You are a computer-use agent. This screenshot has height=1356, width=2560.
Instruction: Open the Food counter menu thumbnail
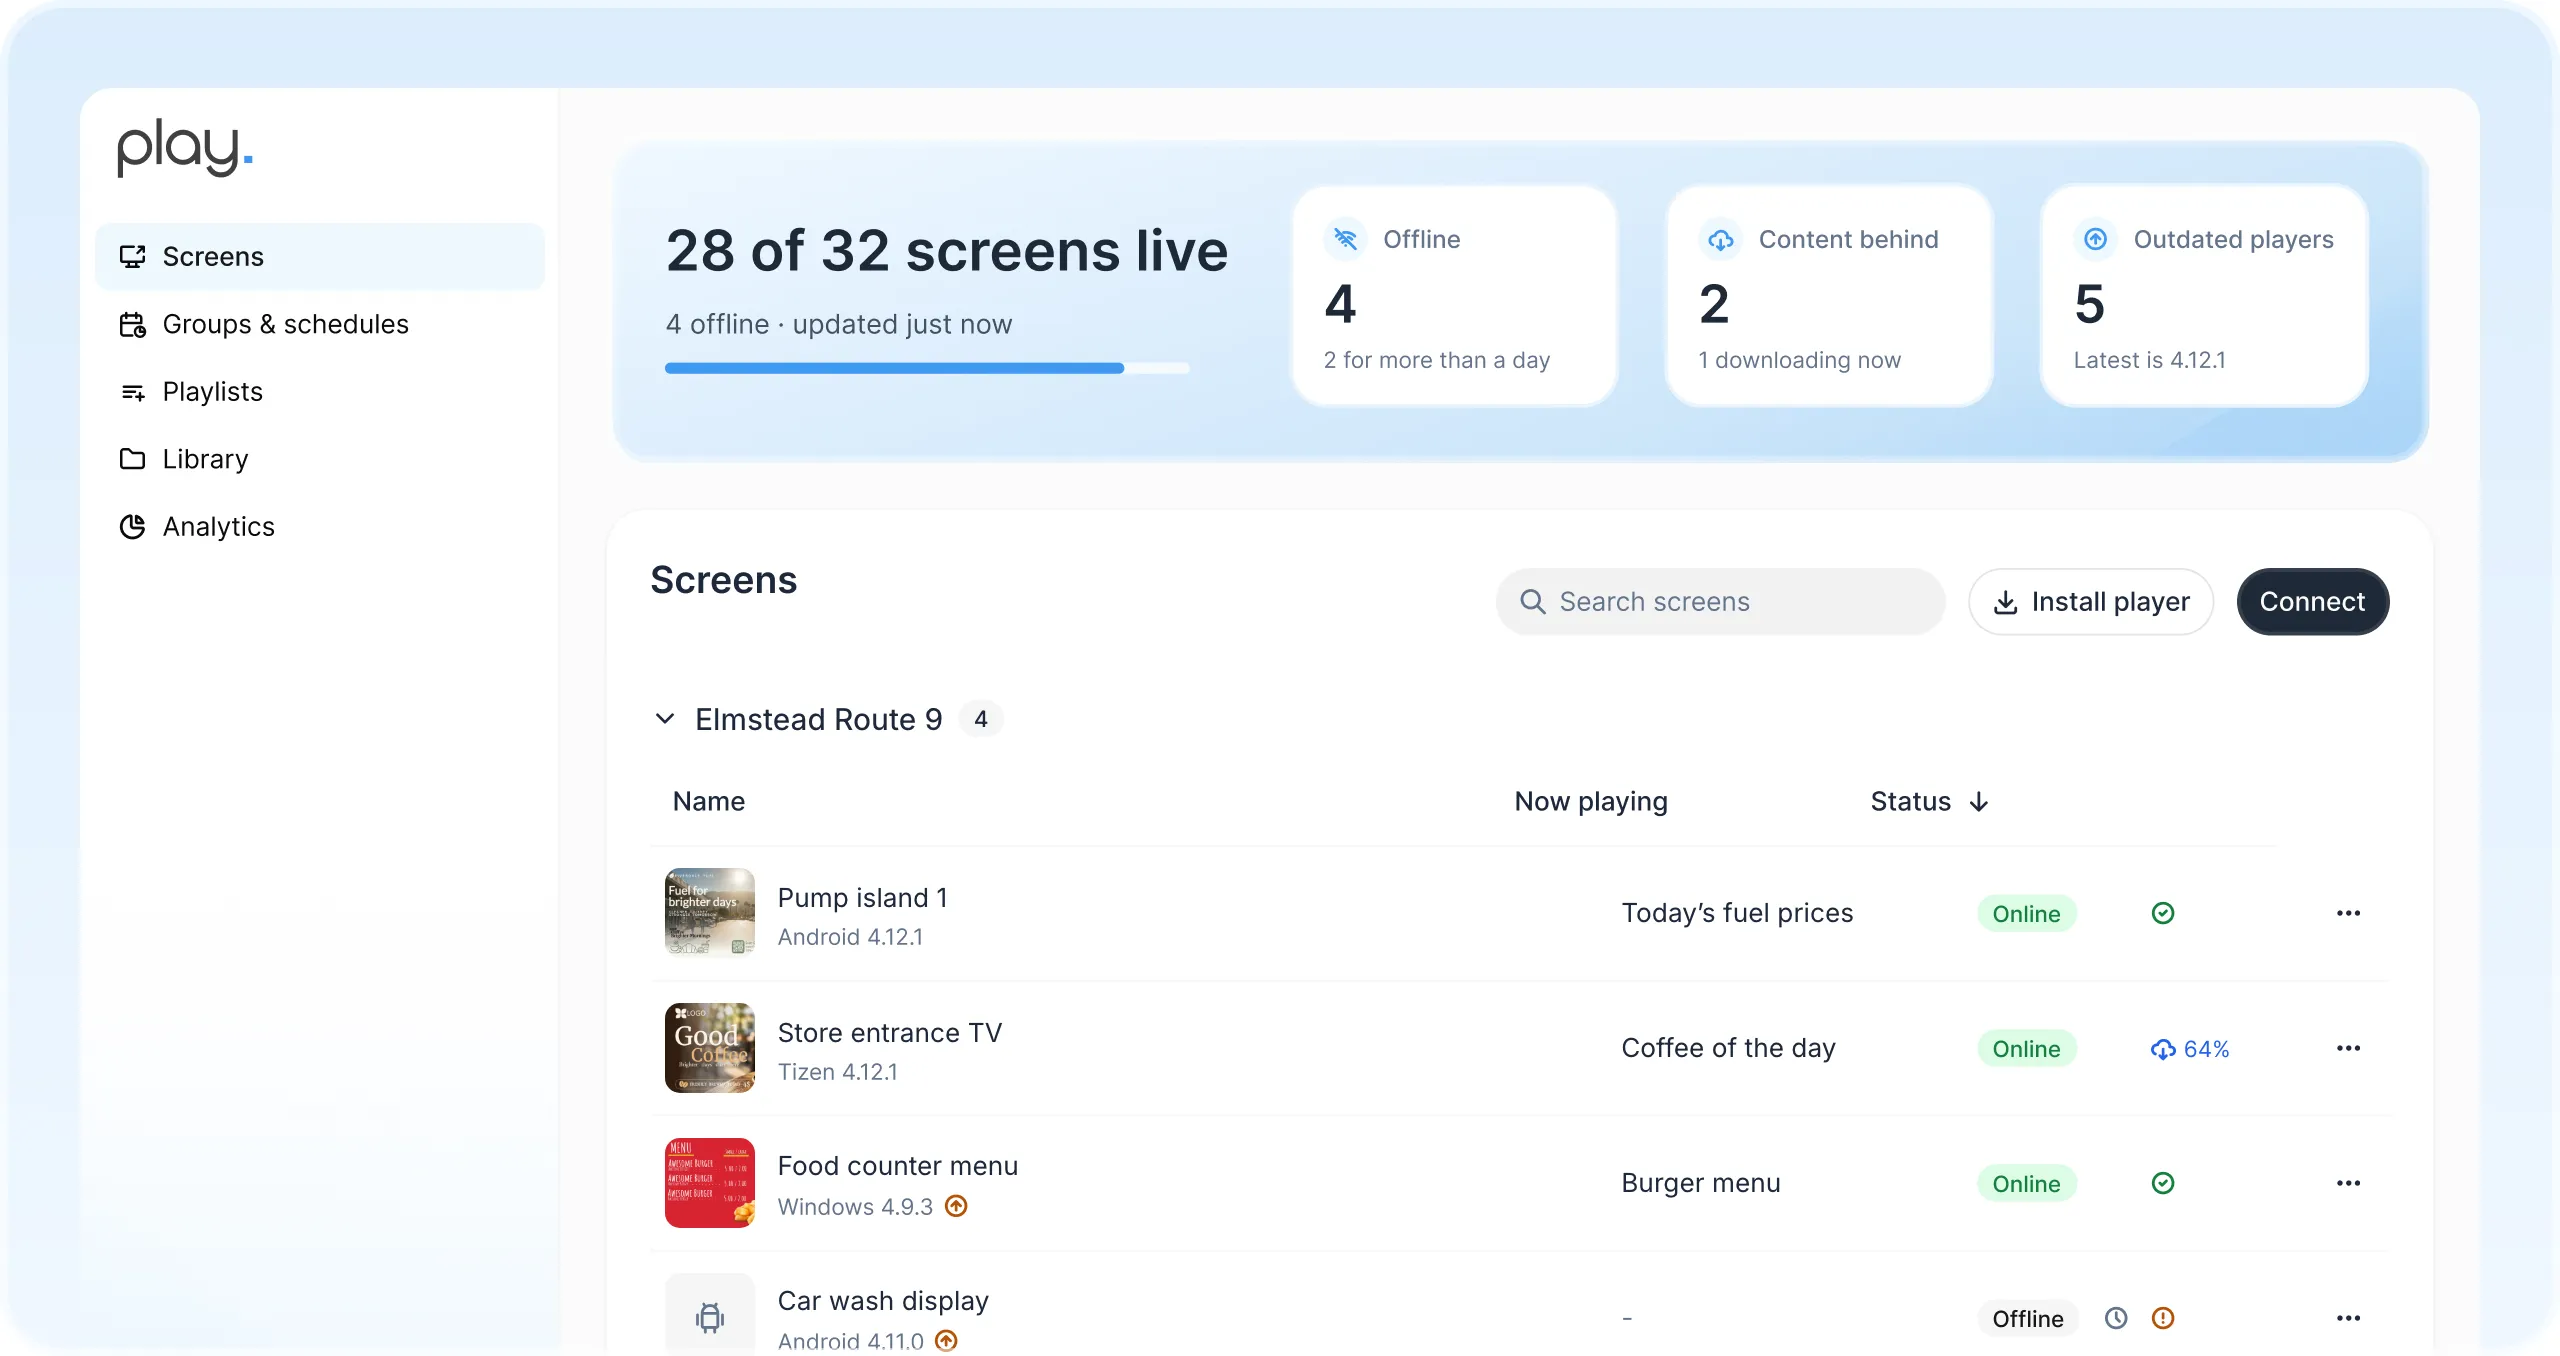(x=710, y=1183)
